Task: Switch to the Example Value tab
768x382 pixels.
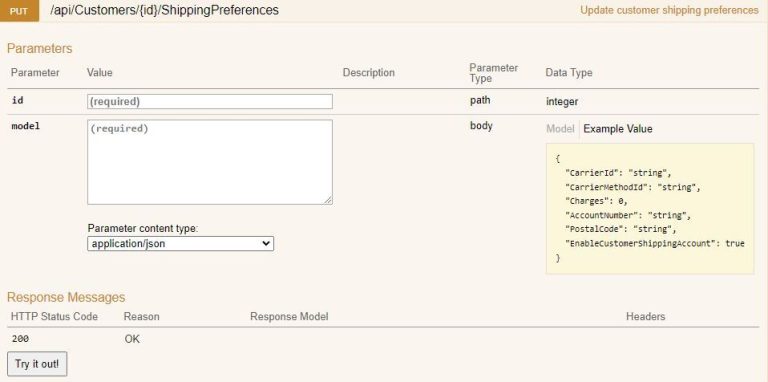Action: (x=618, y=129)
